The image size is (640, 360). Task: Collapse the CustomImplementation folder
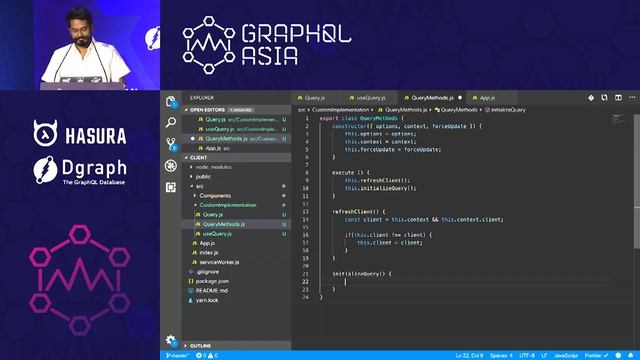[236, 205]
